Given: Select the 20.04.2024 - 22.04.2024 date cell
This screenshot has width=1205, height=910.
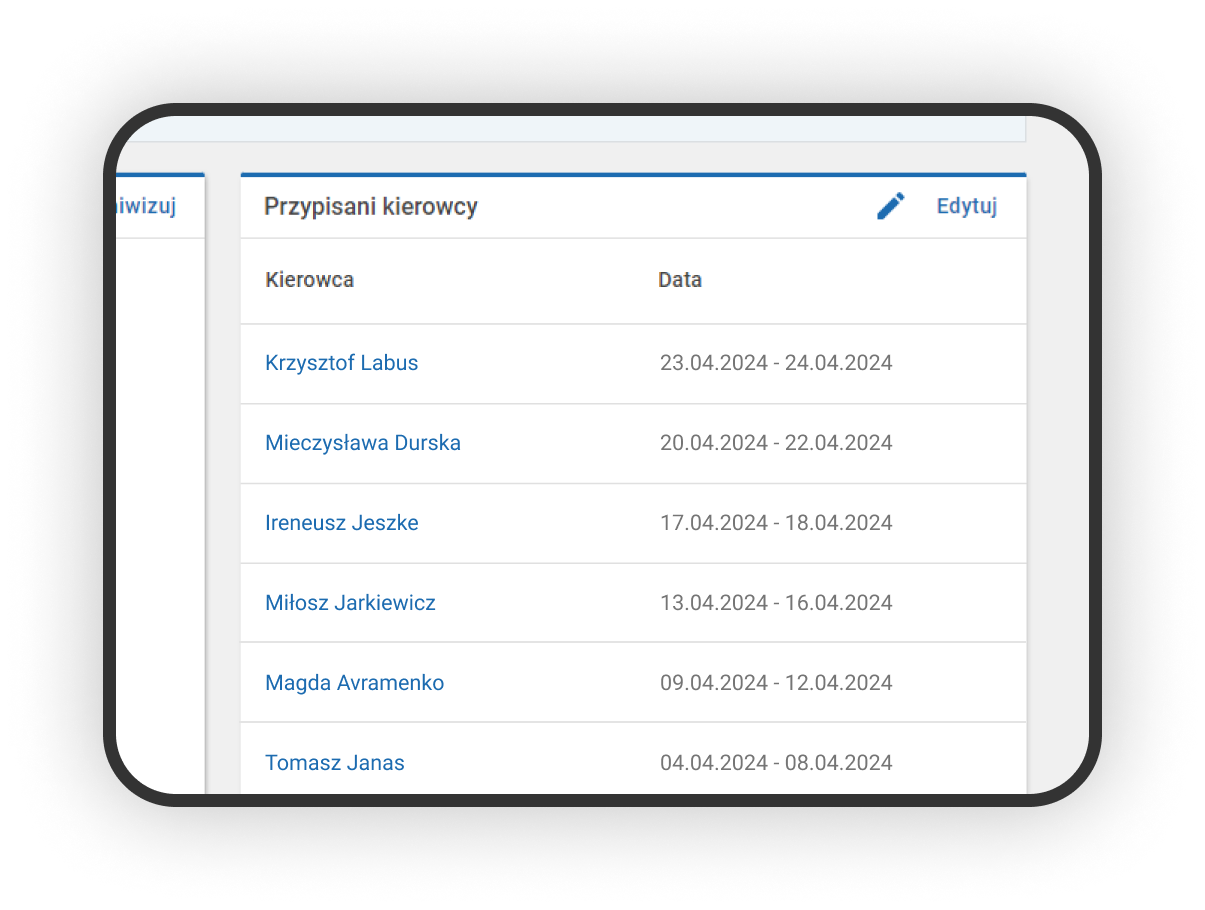Looking at the screenshot, I should pyautogui.click(x=776, y=443).
